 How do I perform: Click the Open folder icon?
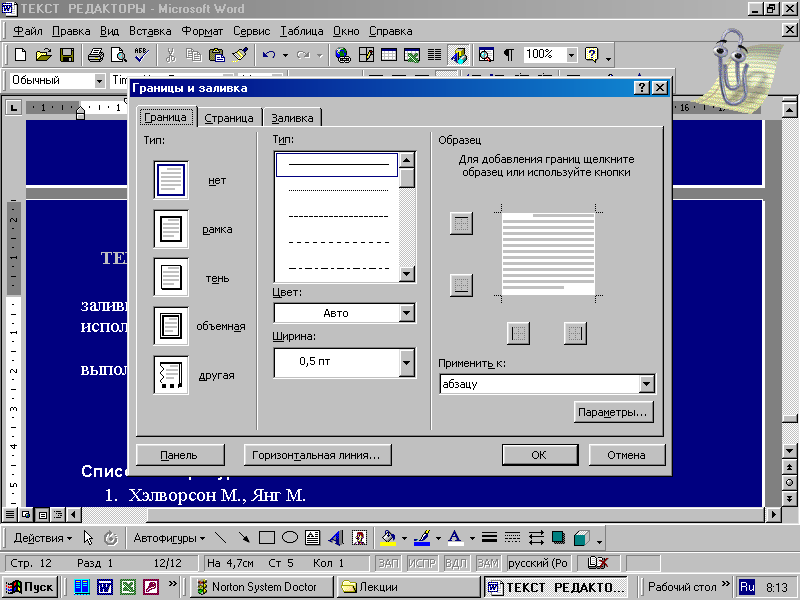[x=44, y=55]
